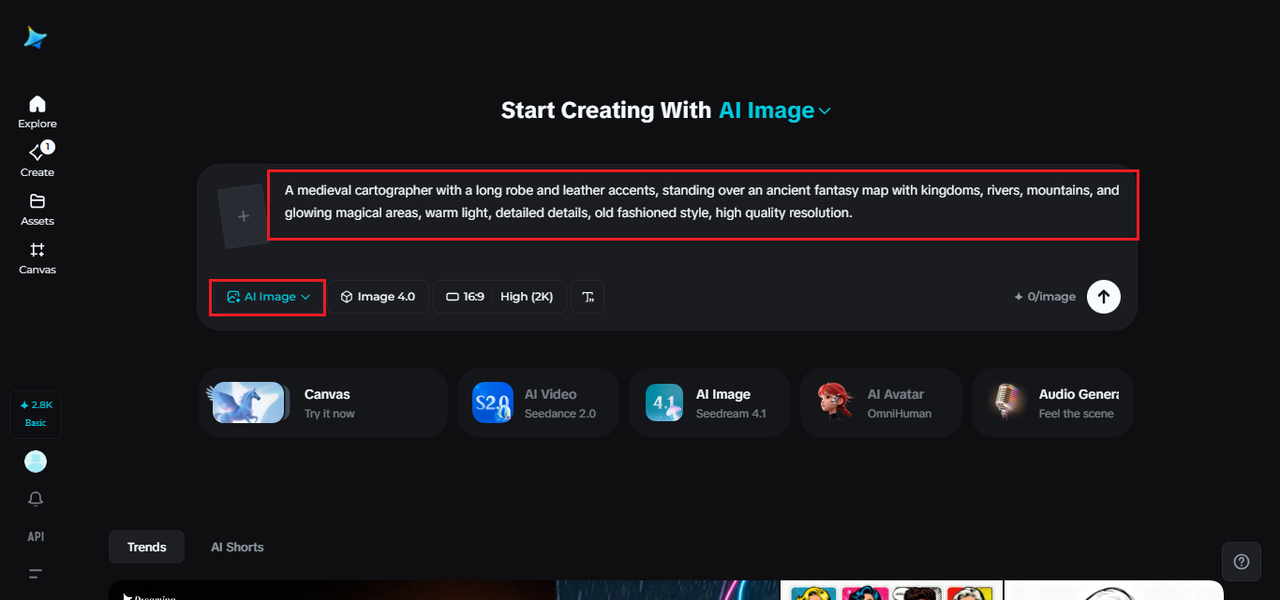The width and height of the screenshot is (1280, 600).
Task: Expand the AI Image heading chevron
Action: pos(825,111)
